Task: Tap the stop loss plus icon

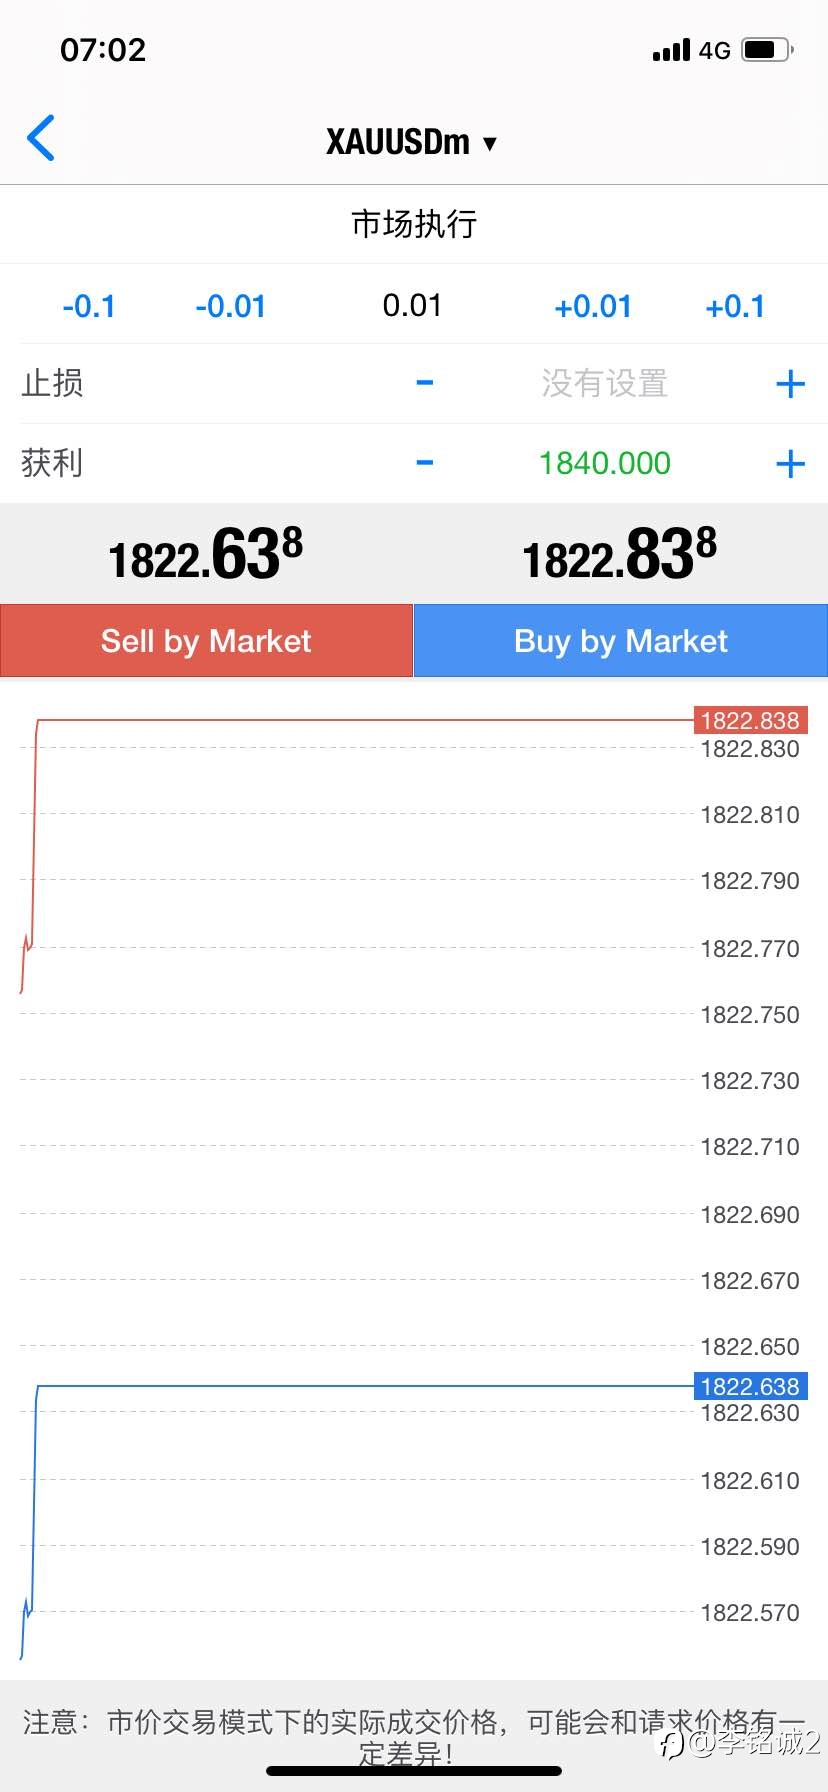Action: [x=790, y=383]
